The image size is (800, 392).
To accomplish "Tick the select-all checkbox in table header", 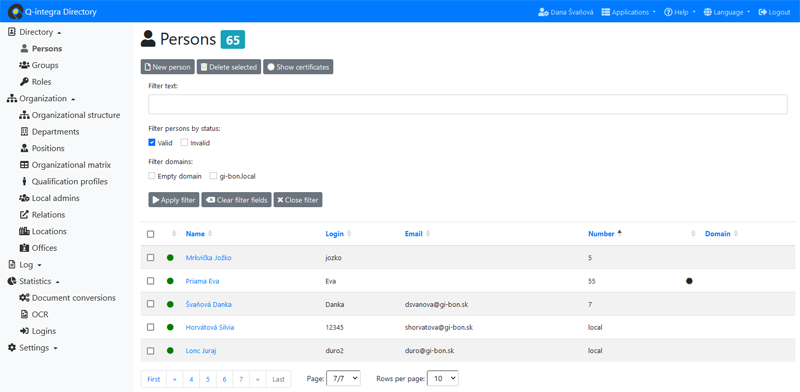I will (x=151, y=234).
